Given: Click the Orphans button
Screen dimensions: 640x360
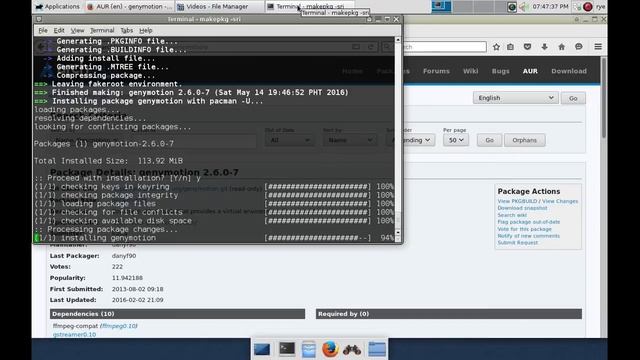Looking at the screenshot, I should (524, 140).
